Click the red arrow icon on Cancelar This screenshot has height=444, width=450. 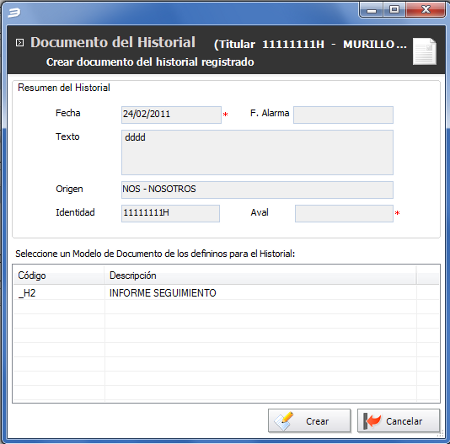point(372,421)
